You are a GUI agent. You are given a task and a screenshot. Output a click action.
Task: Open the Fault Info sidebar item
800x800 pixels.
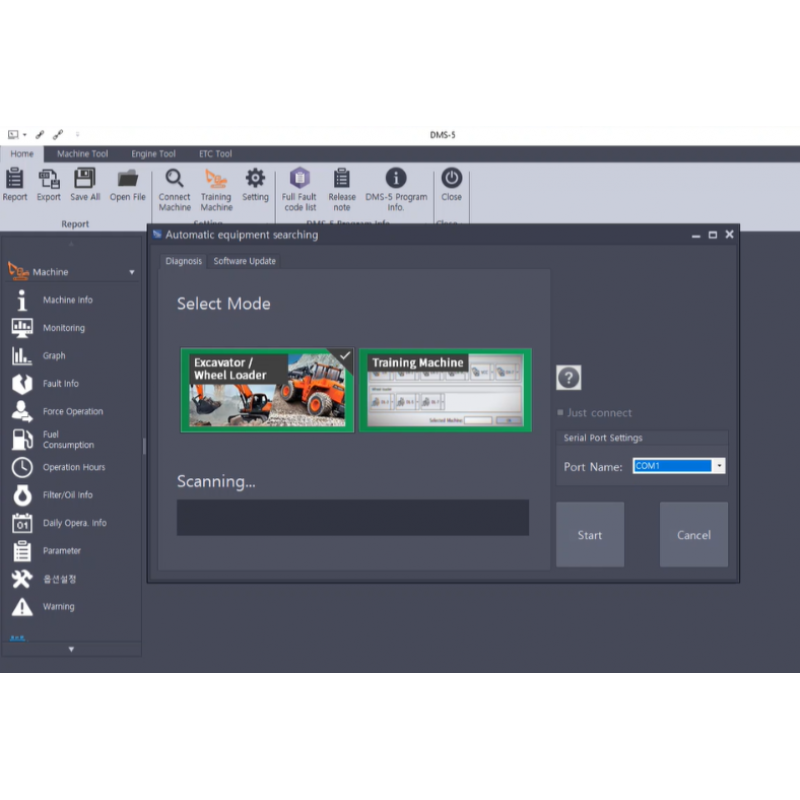pos(60,384)
